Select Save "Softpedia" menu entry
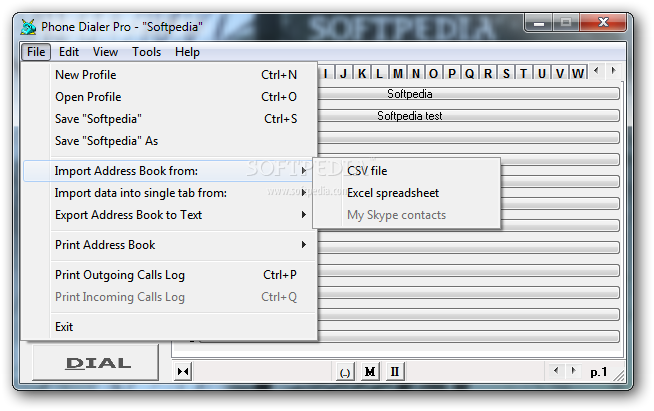The width and height of the screenshot is (654, 411). (170, 119)
